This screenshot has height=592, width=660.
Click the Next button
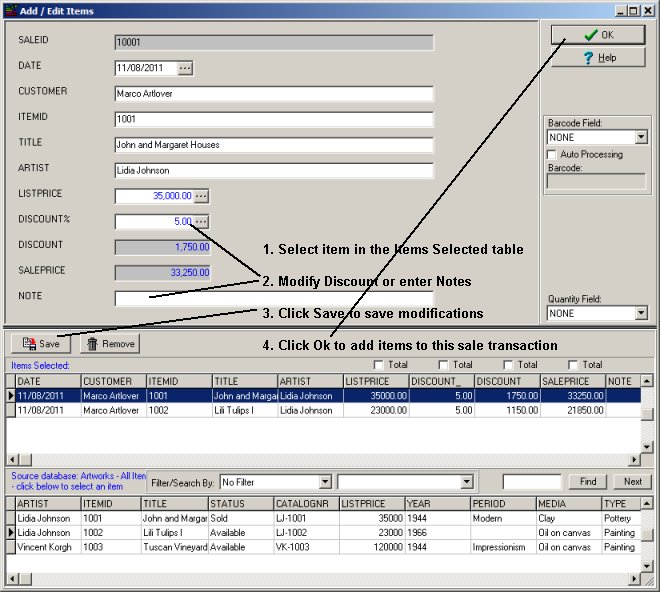pos(633,481)
